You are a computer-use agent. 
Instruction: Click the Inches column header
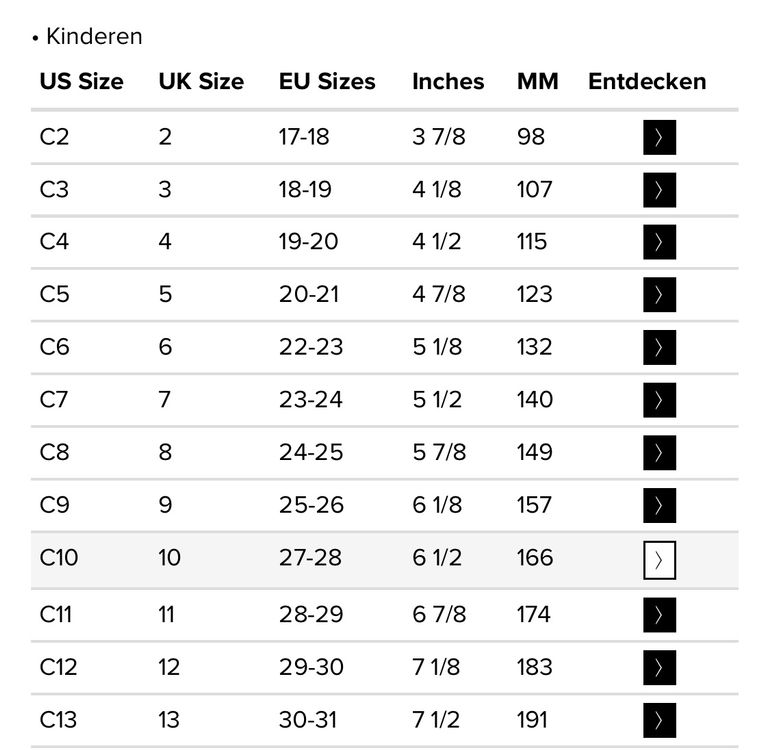[x=448, y=82]
